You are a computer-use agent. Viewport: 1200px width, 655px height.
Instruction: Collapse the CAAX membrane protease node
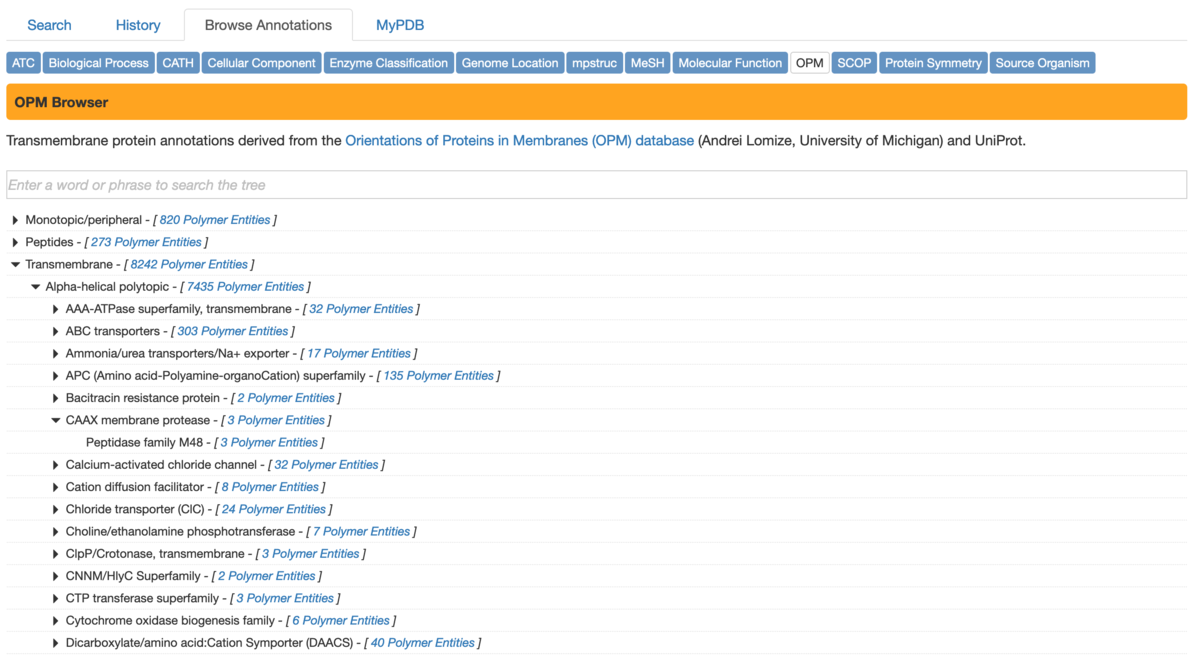pyautogui.click(x=56, y=420)
